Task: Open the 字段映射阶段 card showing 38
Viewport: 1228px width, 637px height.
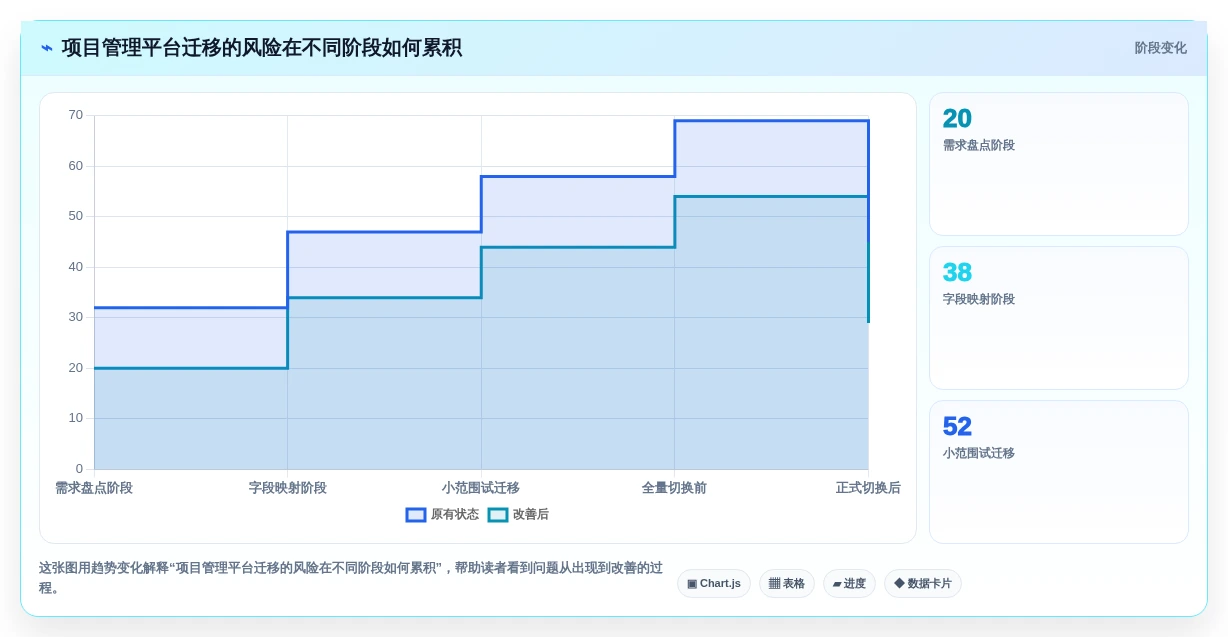Action: (1059, 318)
